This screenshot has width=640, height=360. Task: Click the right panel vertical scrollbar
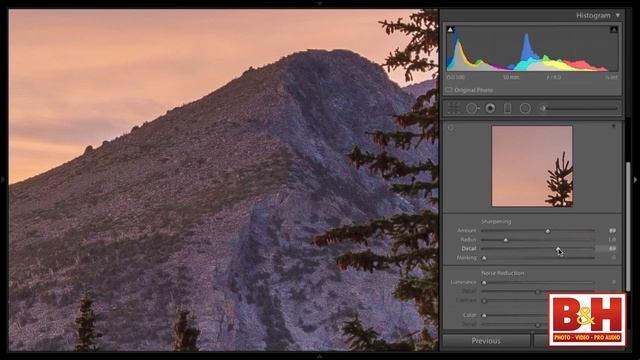(628, 227)
